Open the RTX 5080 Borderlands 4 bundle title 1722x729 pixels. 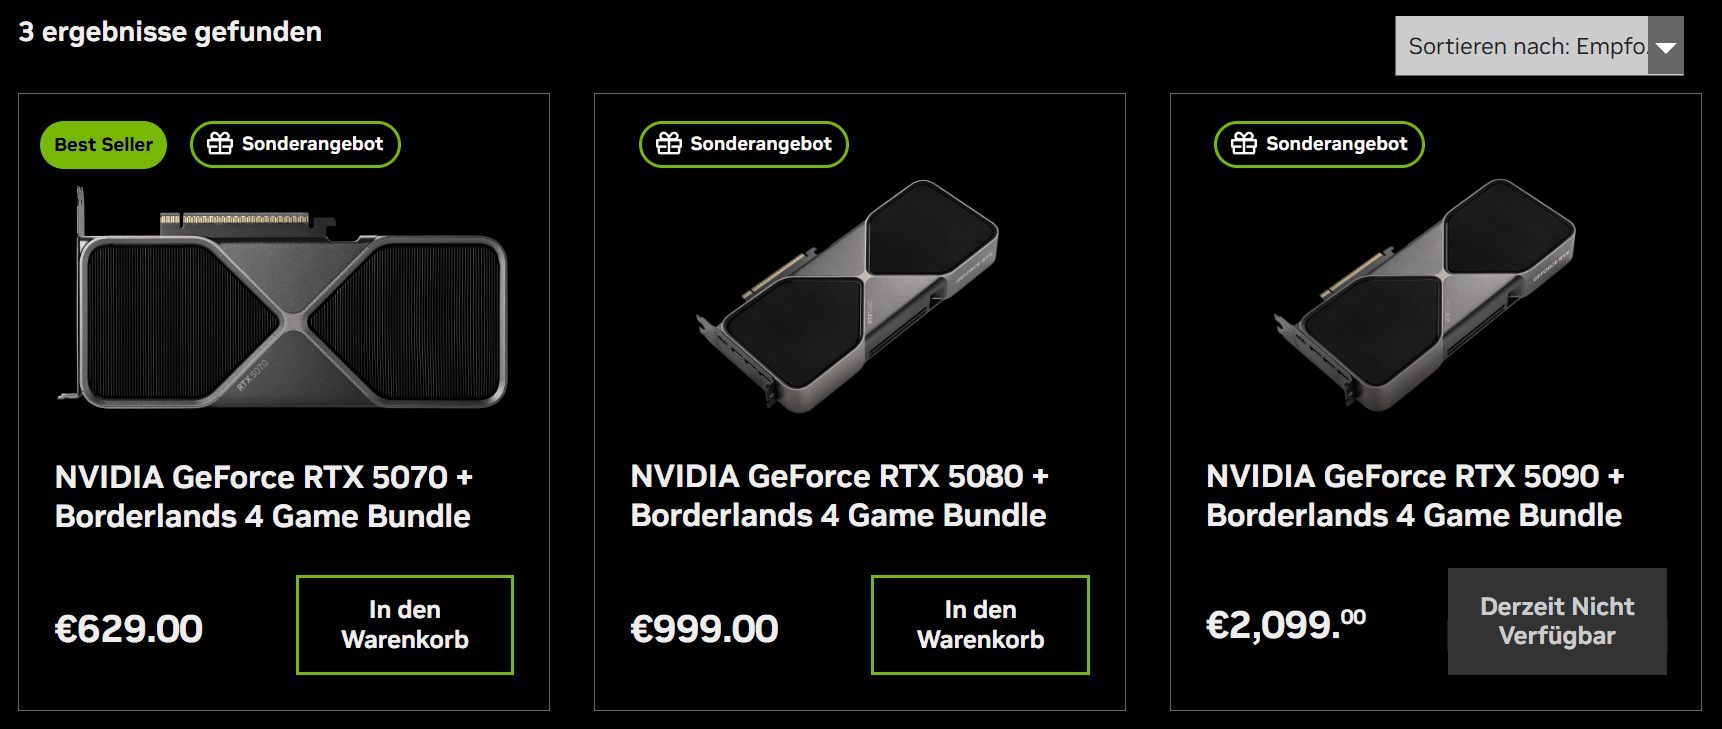point(840,495)
